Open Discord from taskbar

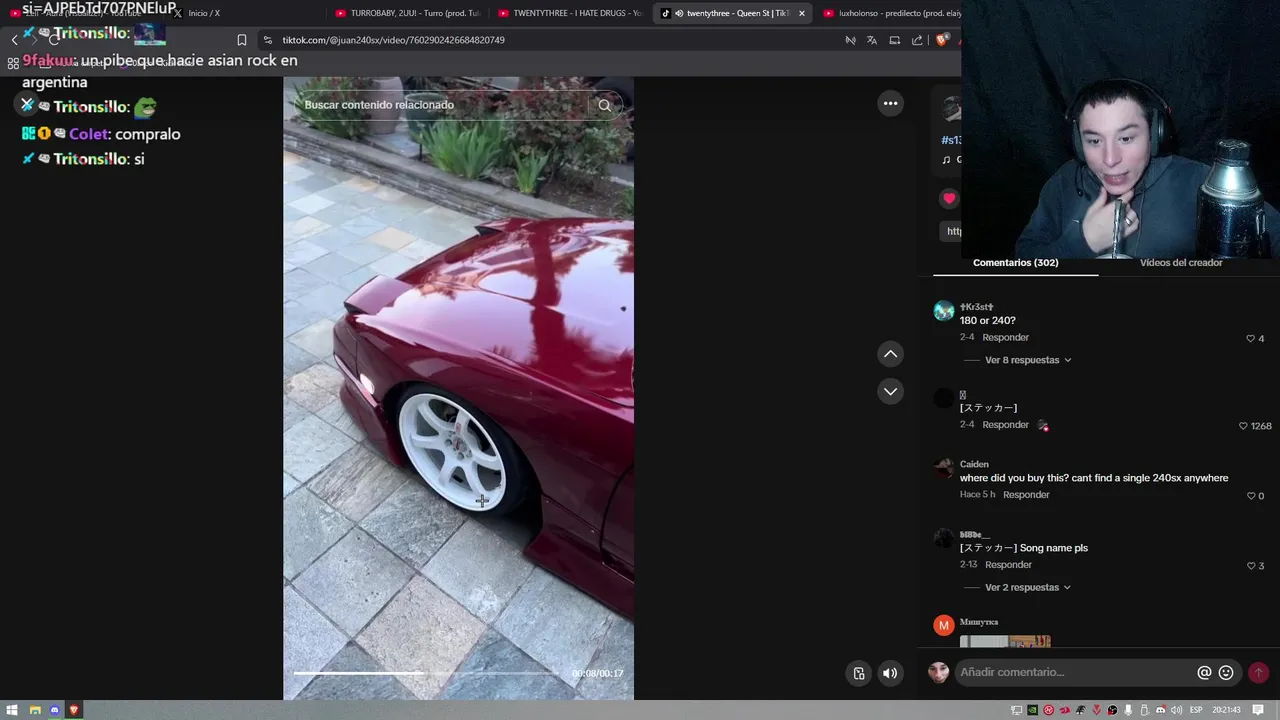point(54,710)
